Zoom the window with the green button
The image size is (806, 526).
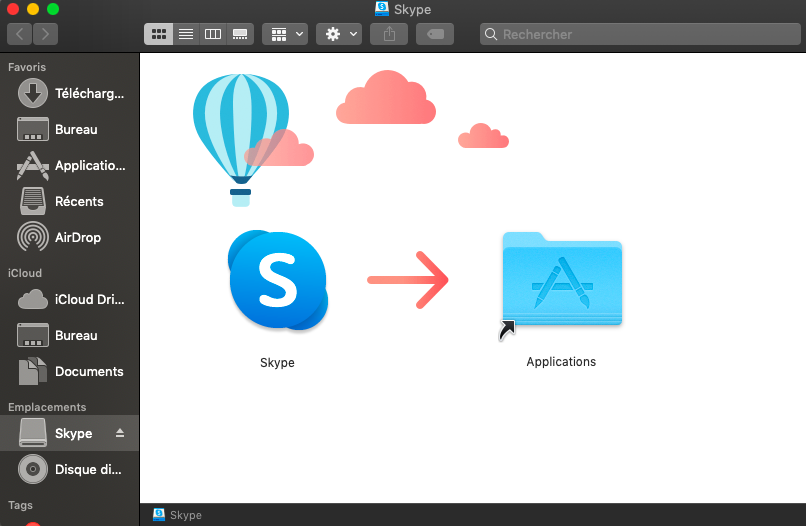(x=53, y=9)
